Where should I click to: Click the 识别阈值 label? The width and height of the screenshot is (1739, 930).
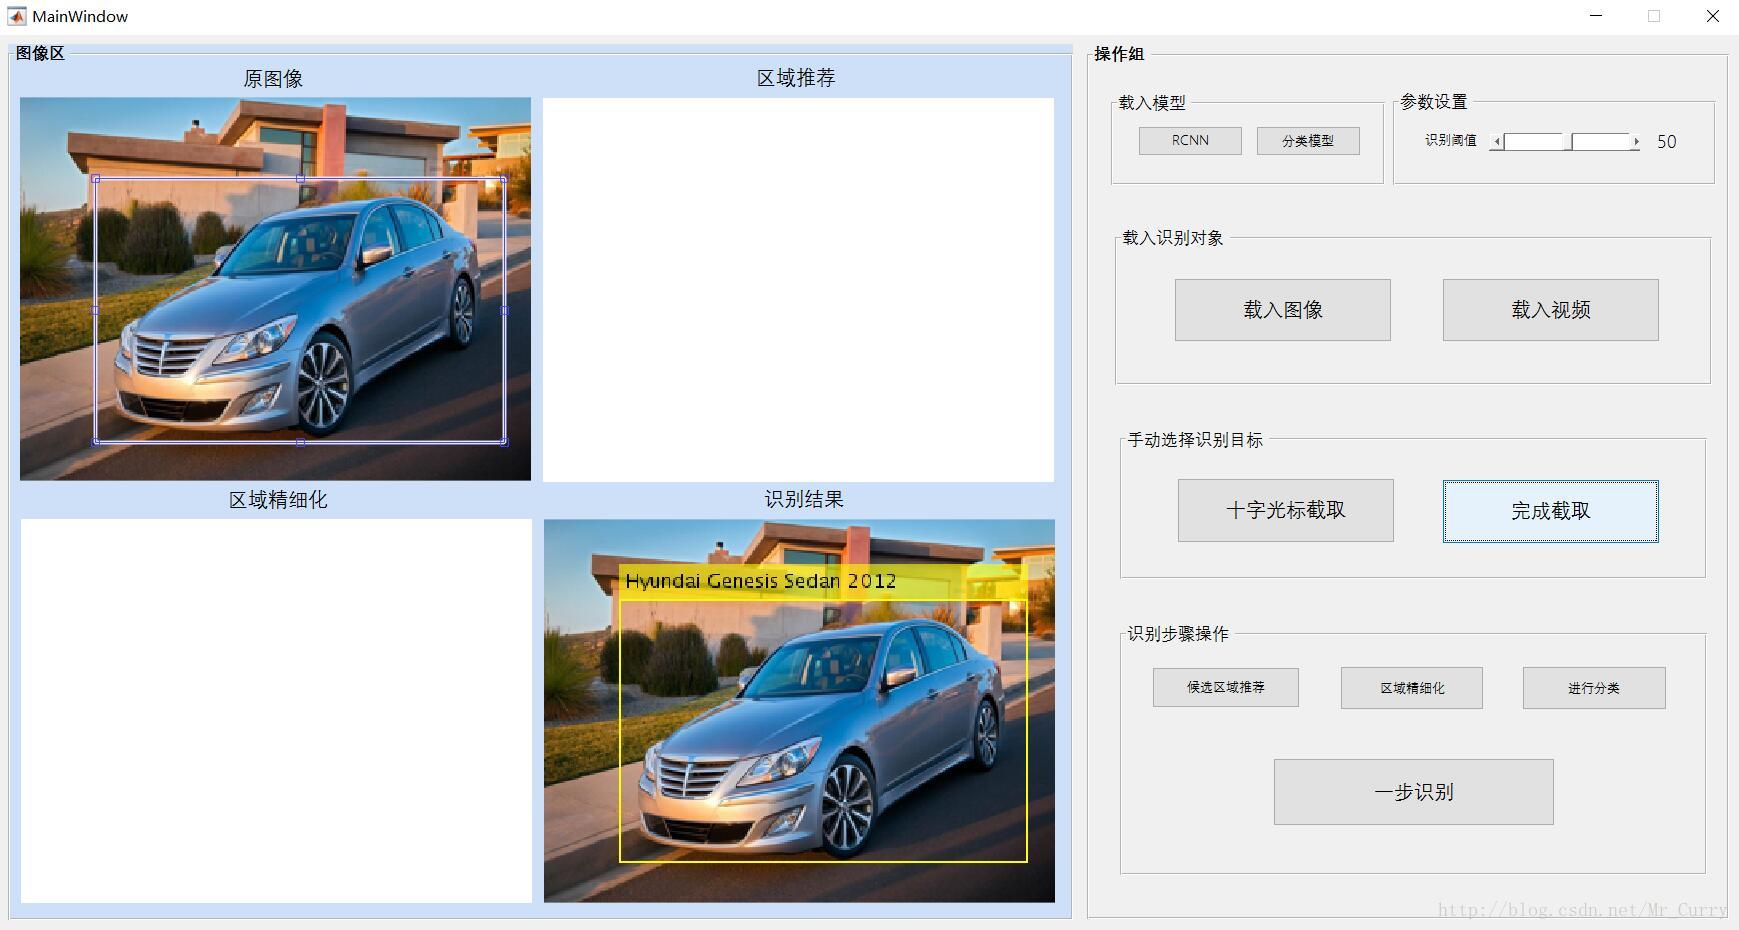click(x=1451, y=141)
